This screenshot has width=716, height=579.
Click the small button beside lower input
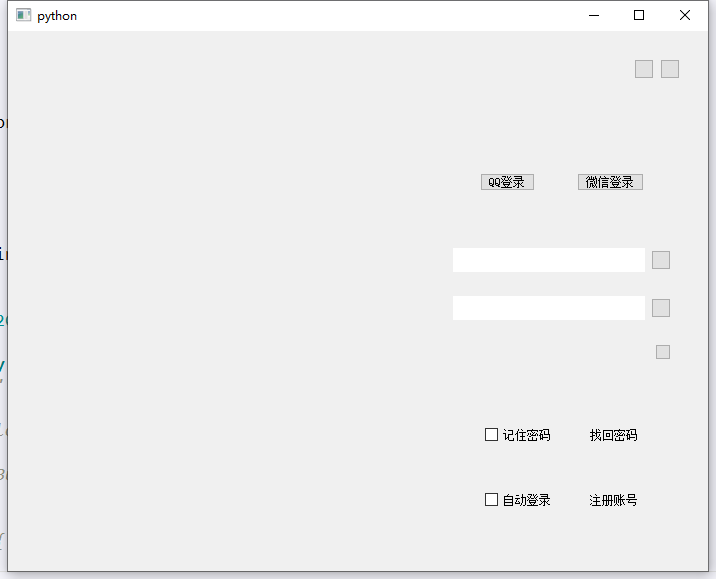pos(661,308)
